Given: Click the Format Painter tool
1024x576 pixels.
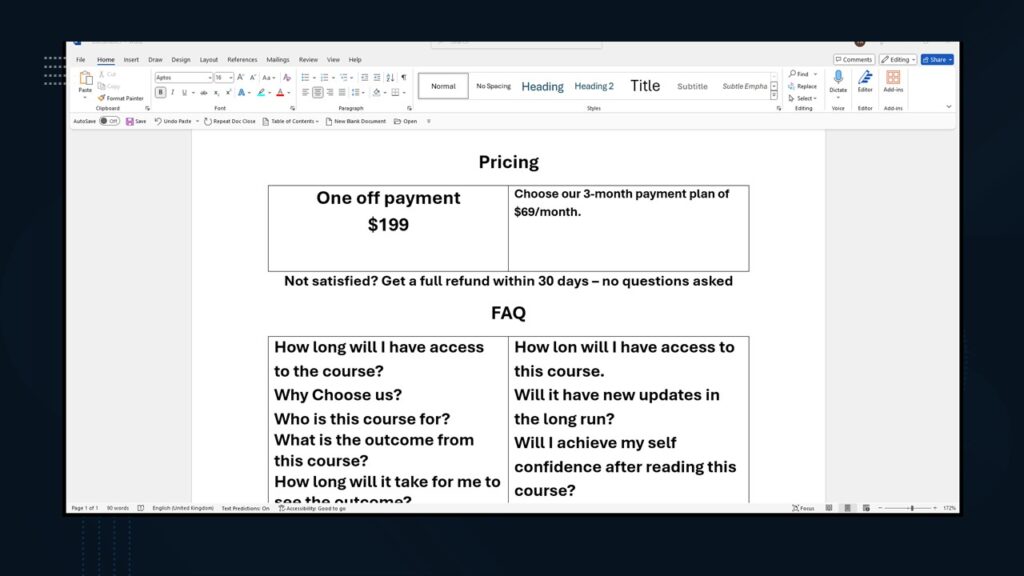Looking at the screenshot, I should (x=121, y=98).
